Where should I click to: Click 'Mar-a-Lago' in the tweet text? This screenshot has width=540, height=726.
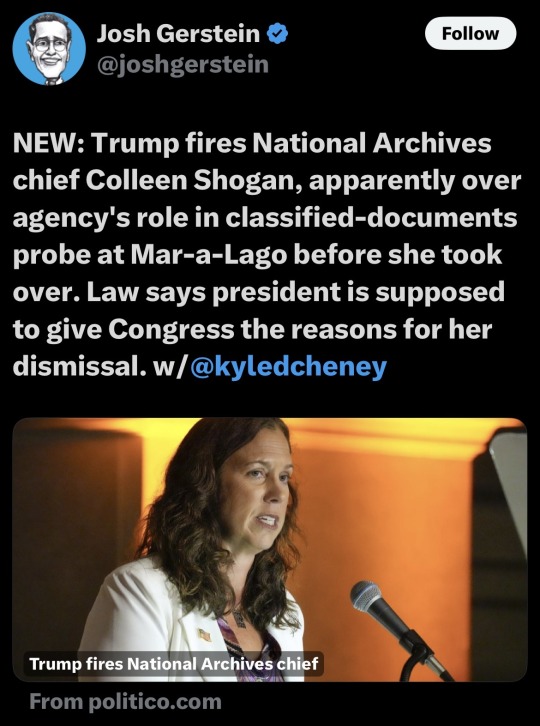point(208,255)
